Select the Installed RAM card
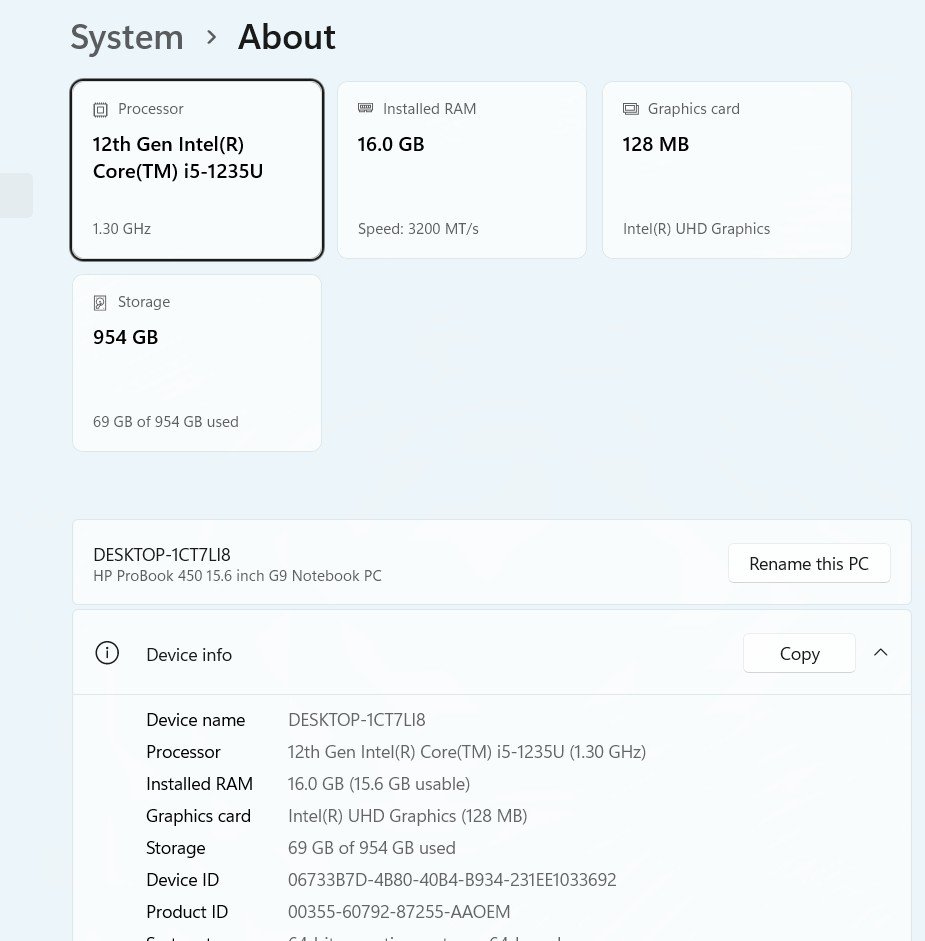925x941 pixels. 462,170
